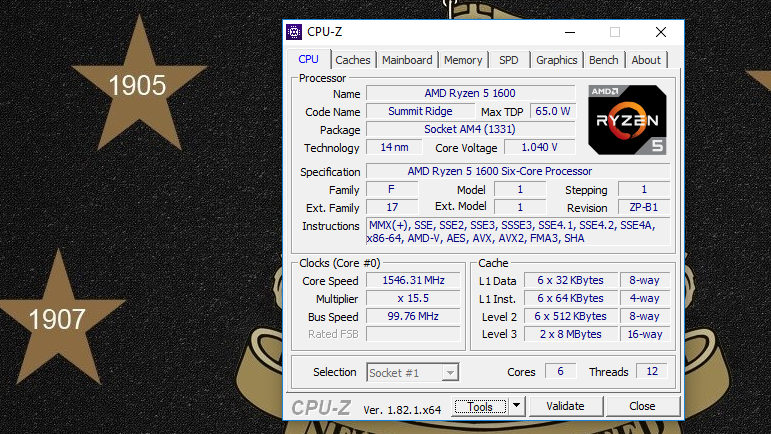771x434 pixels.
Task: Click the Name field AMD Ryzen 5 1600
Action: [x=470, y=93]
